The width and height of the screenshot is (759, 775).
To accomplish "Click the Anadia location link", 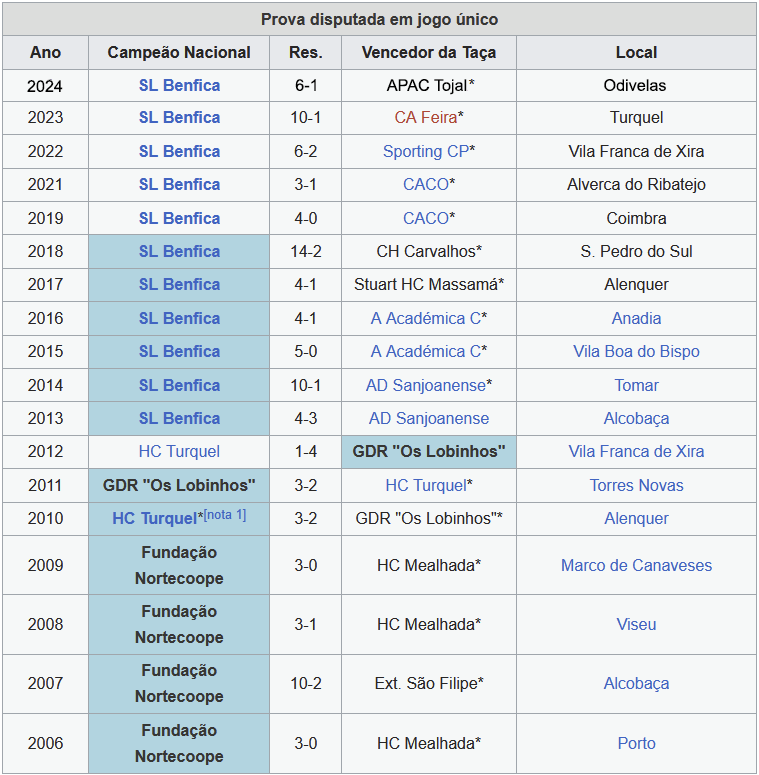I will tap(636, 319).
